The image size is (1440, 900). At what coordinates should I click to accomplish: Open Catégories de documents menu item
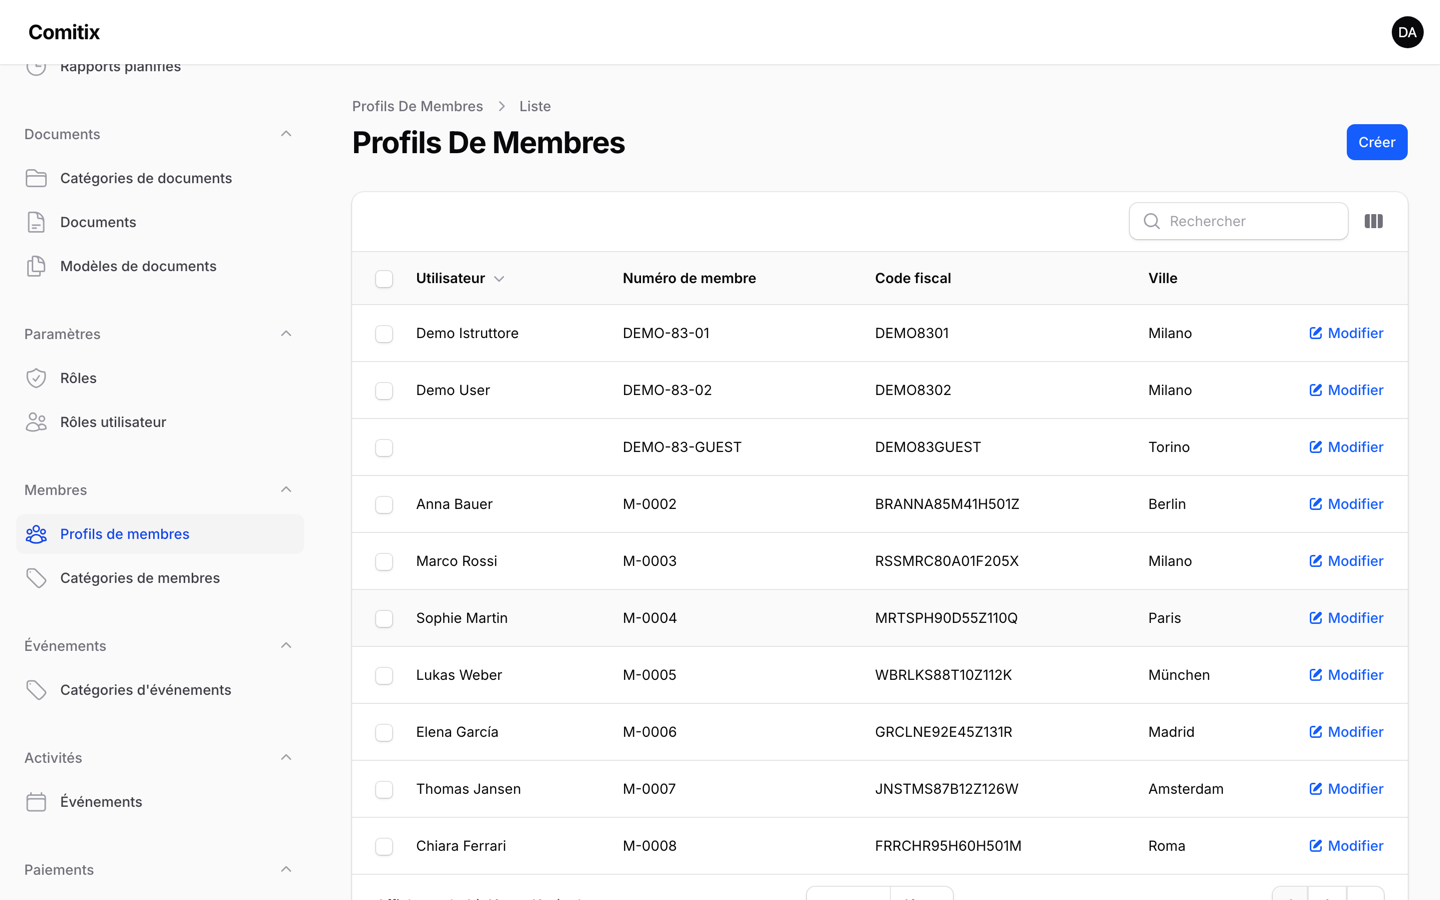pyautogui.click(x=160, y=178)
